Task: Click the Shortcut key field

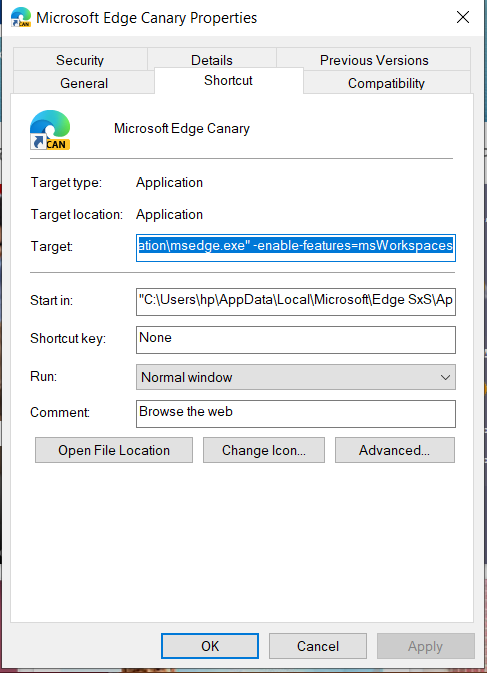Action: click(296, 340)
